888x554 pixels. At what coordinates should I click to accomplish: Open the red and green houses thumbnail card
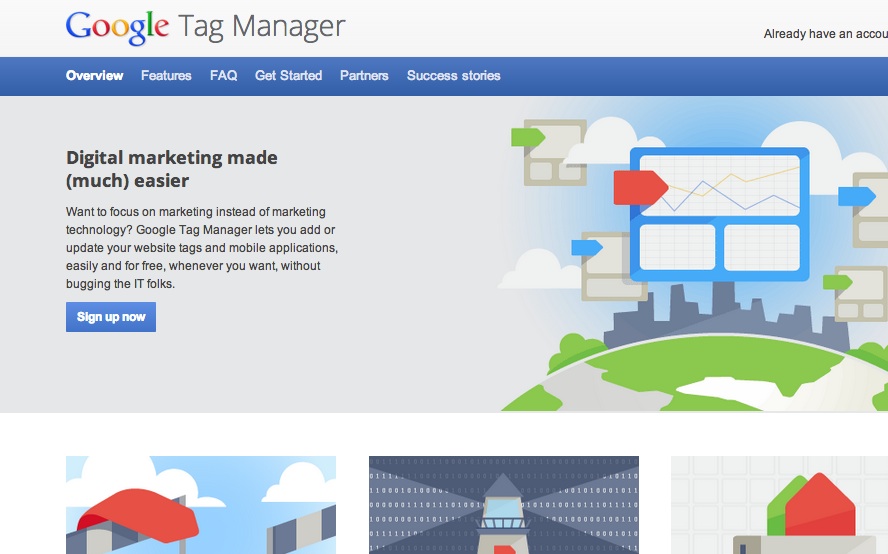(779, 505)
